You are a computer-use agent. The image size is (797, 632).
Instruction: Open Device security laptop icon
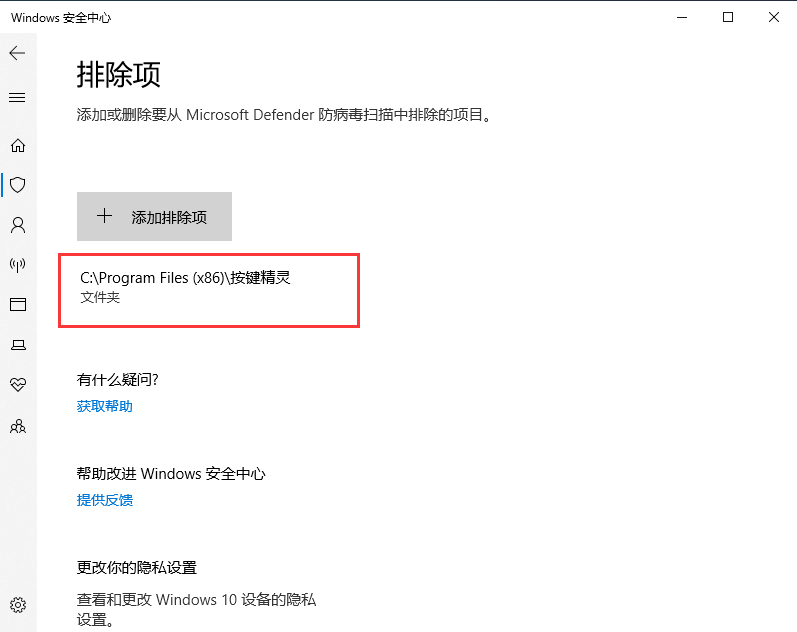(x=18, y=345)
